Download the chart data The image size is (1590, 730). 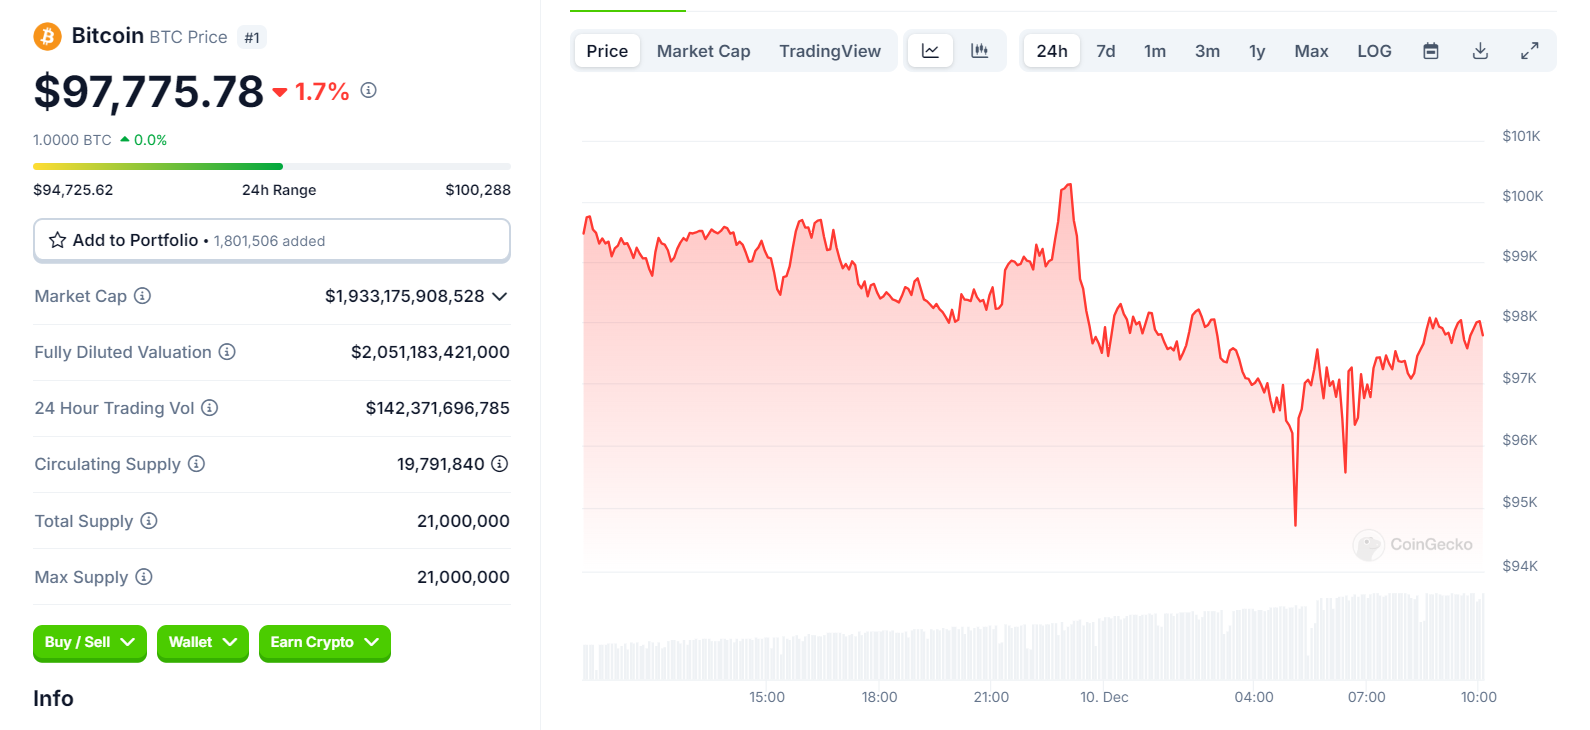tap(1481, 51)
